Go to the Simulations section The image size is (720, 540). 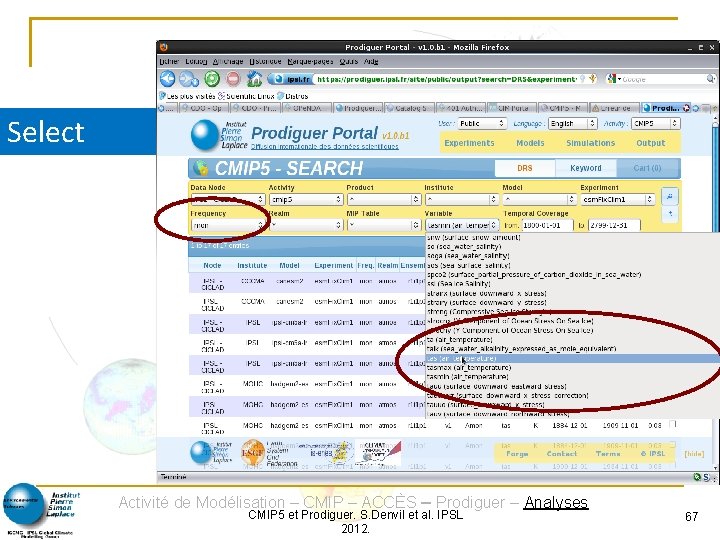tap(591, 143)
